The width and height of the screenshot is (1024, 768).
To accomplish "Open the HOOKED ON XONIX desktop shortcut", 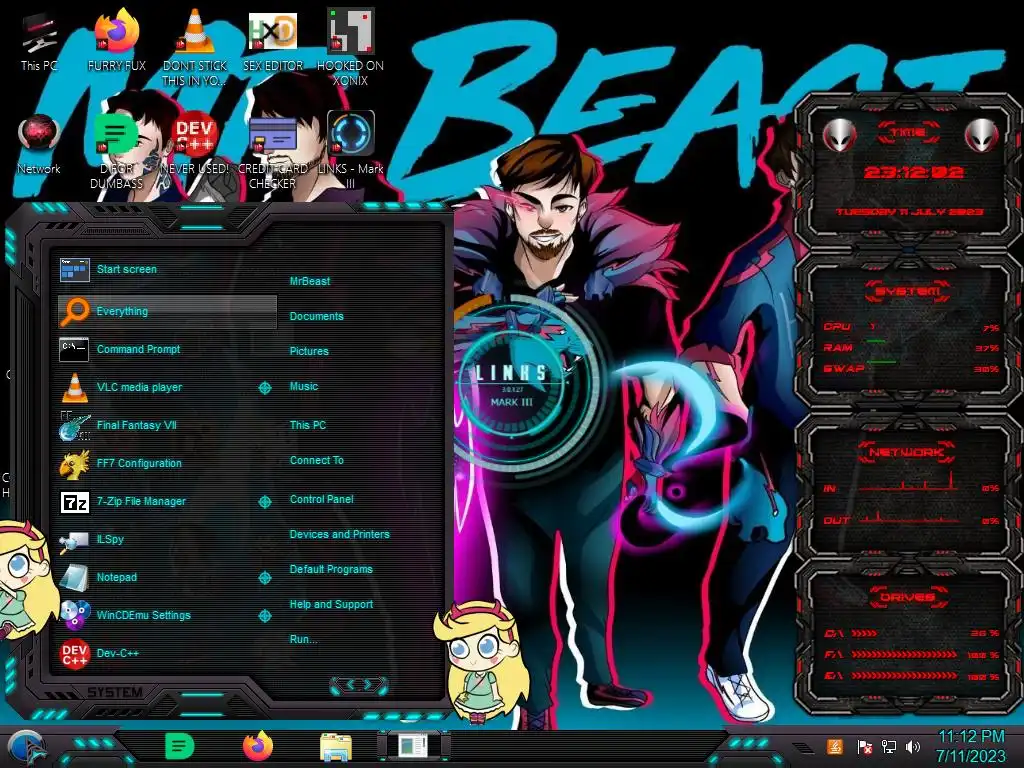I will [x=350, y=48].
